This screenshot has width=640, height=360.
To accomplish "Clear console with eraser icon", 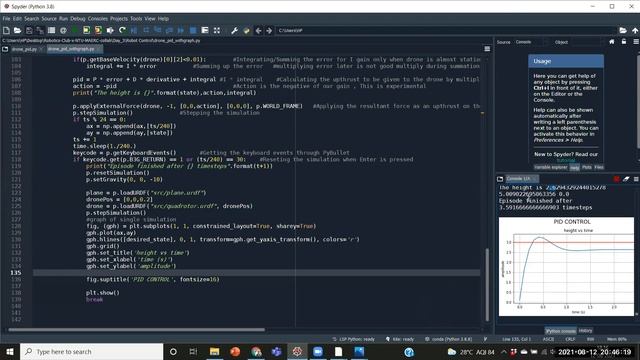I will (x=626, y=179).
